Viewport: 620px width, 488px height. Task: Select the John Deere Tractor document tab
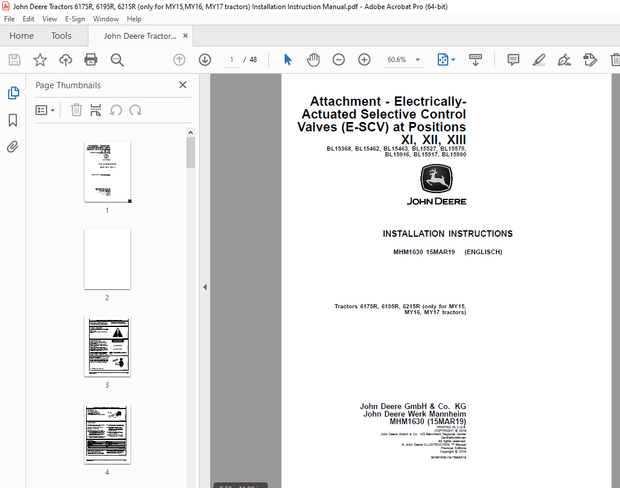140,36
